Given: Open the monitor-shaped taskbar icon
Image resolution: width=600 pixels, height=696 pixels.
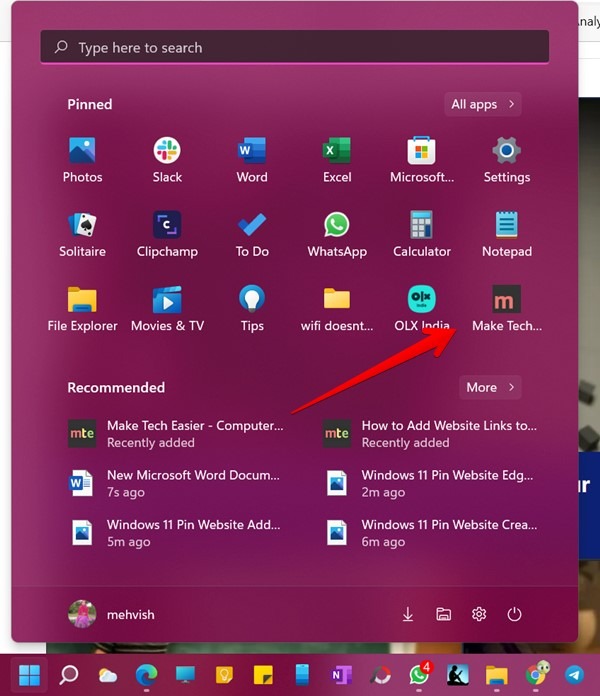Looking at the screenshot, I should (x=186, y=675).
